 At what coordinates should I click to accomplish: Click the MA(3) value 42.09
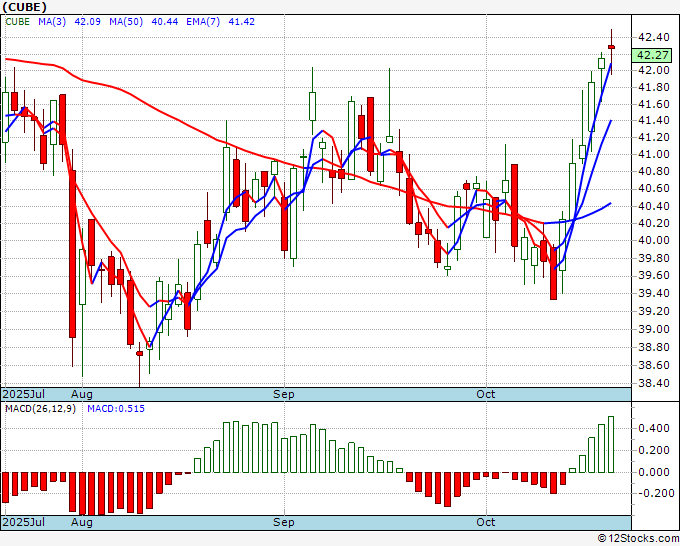[x=87, y=22]
